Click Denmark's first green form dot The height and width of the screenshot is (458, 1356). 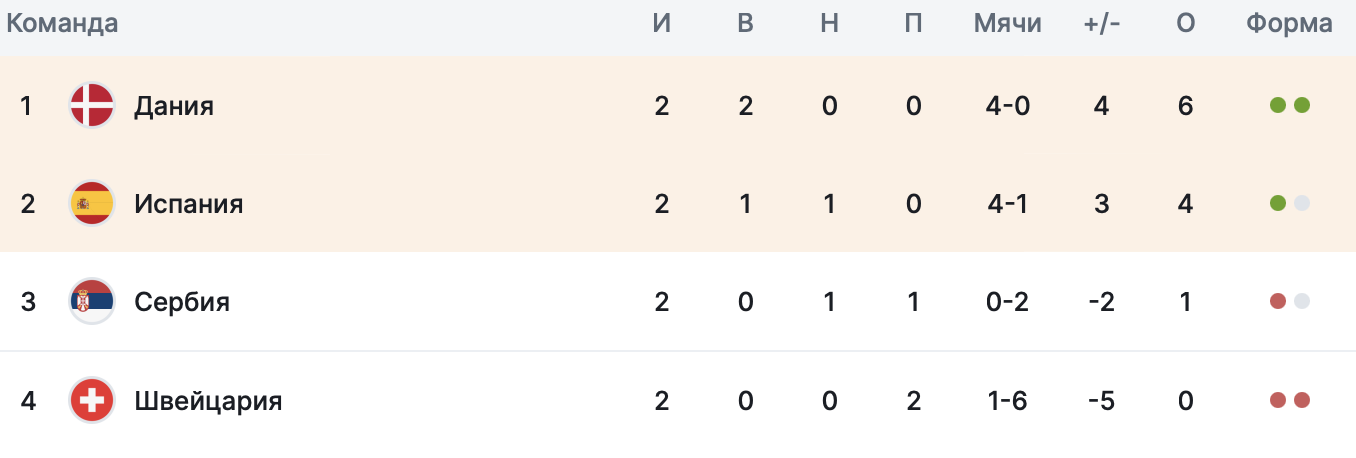(1277, 105)
